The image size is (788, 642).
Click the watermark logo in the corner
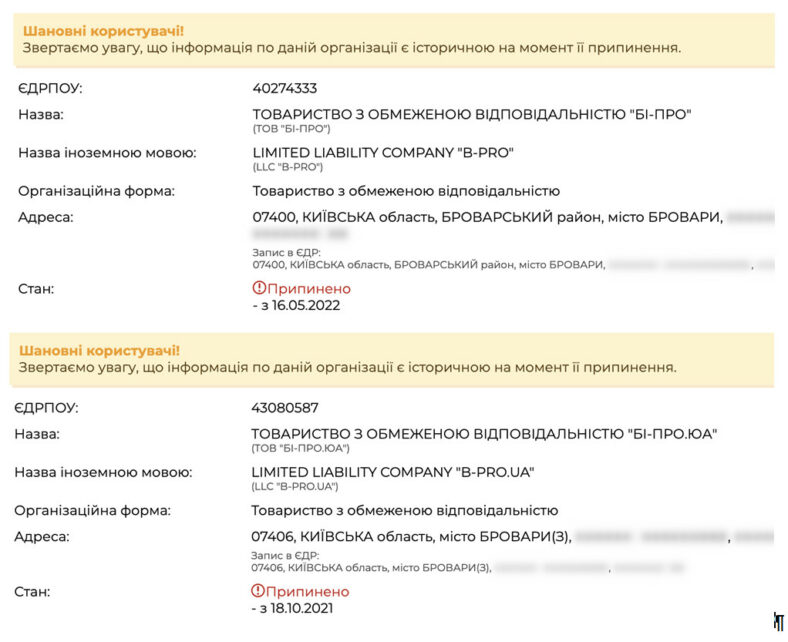tap(778, 622)
